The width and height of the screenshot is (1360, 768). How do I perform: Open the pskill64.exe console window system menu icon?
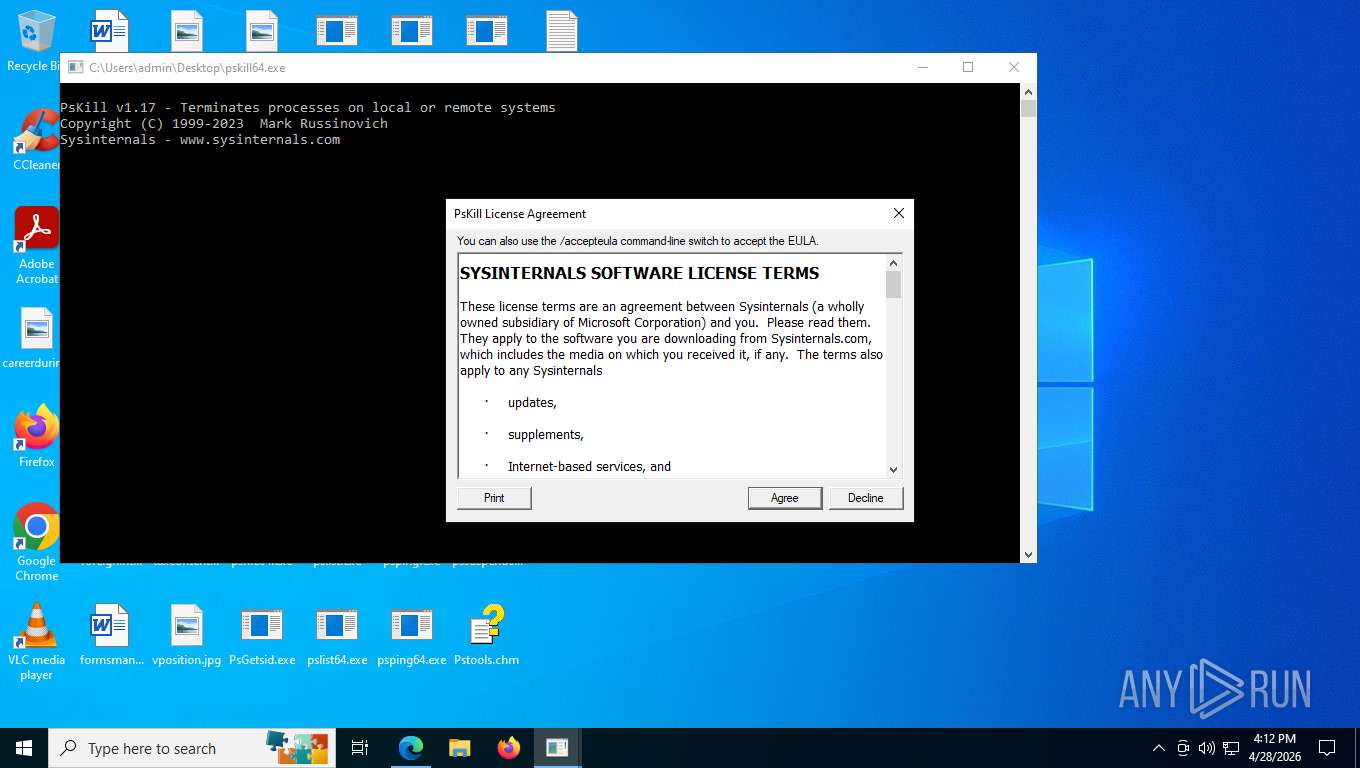pyautogui.click(x=75, y=68)
